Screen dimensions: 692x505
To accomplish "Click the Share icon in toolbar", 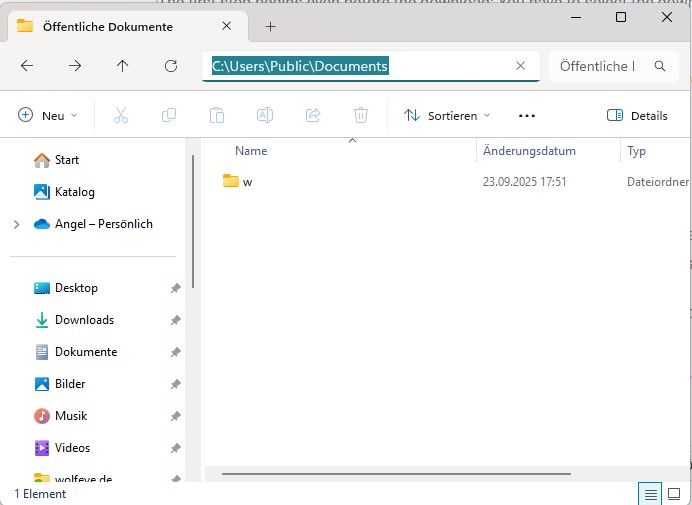I will 313,115.
